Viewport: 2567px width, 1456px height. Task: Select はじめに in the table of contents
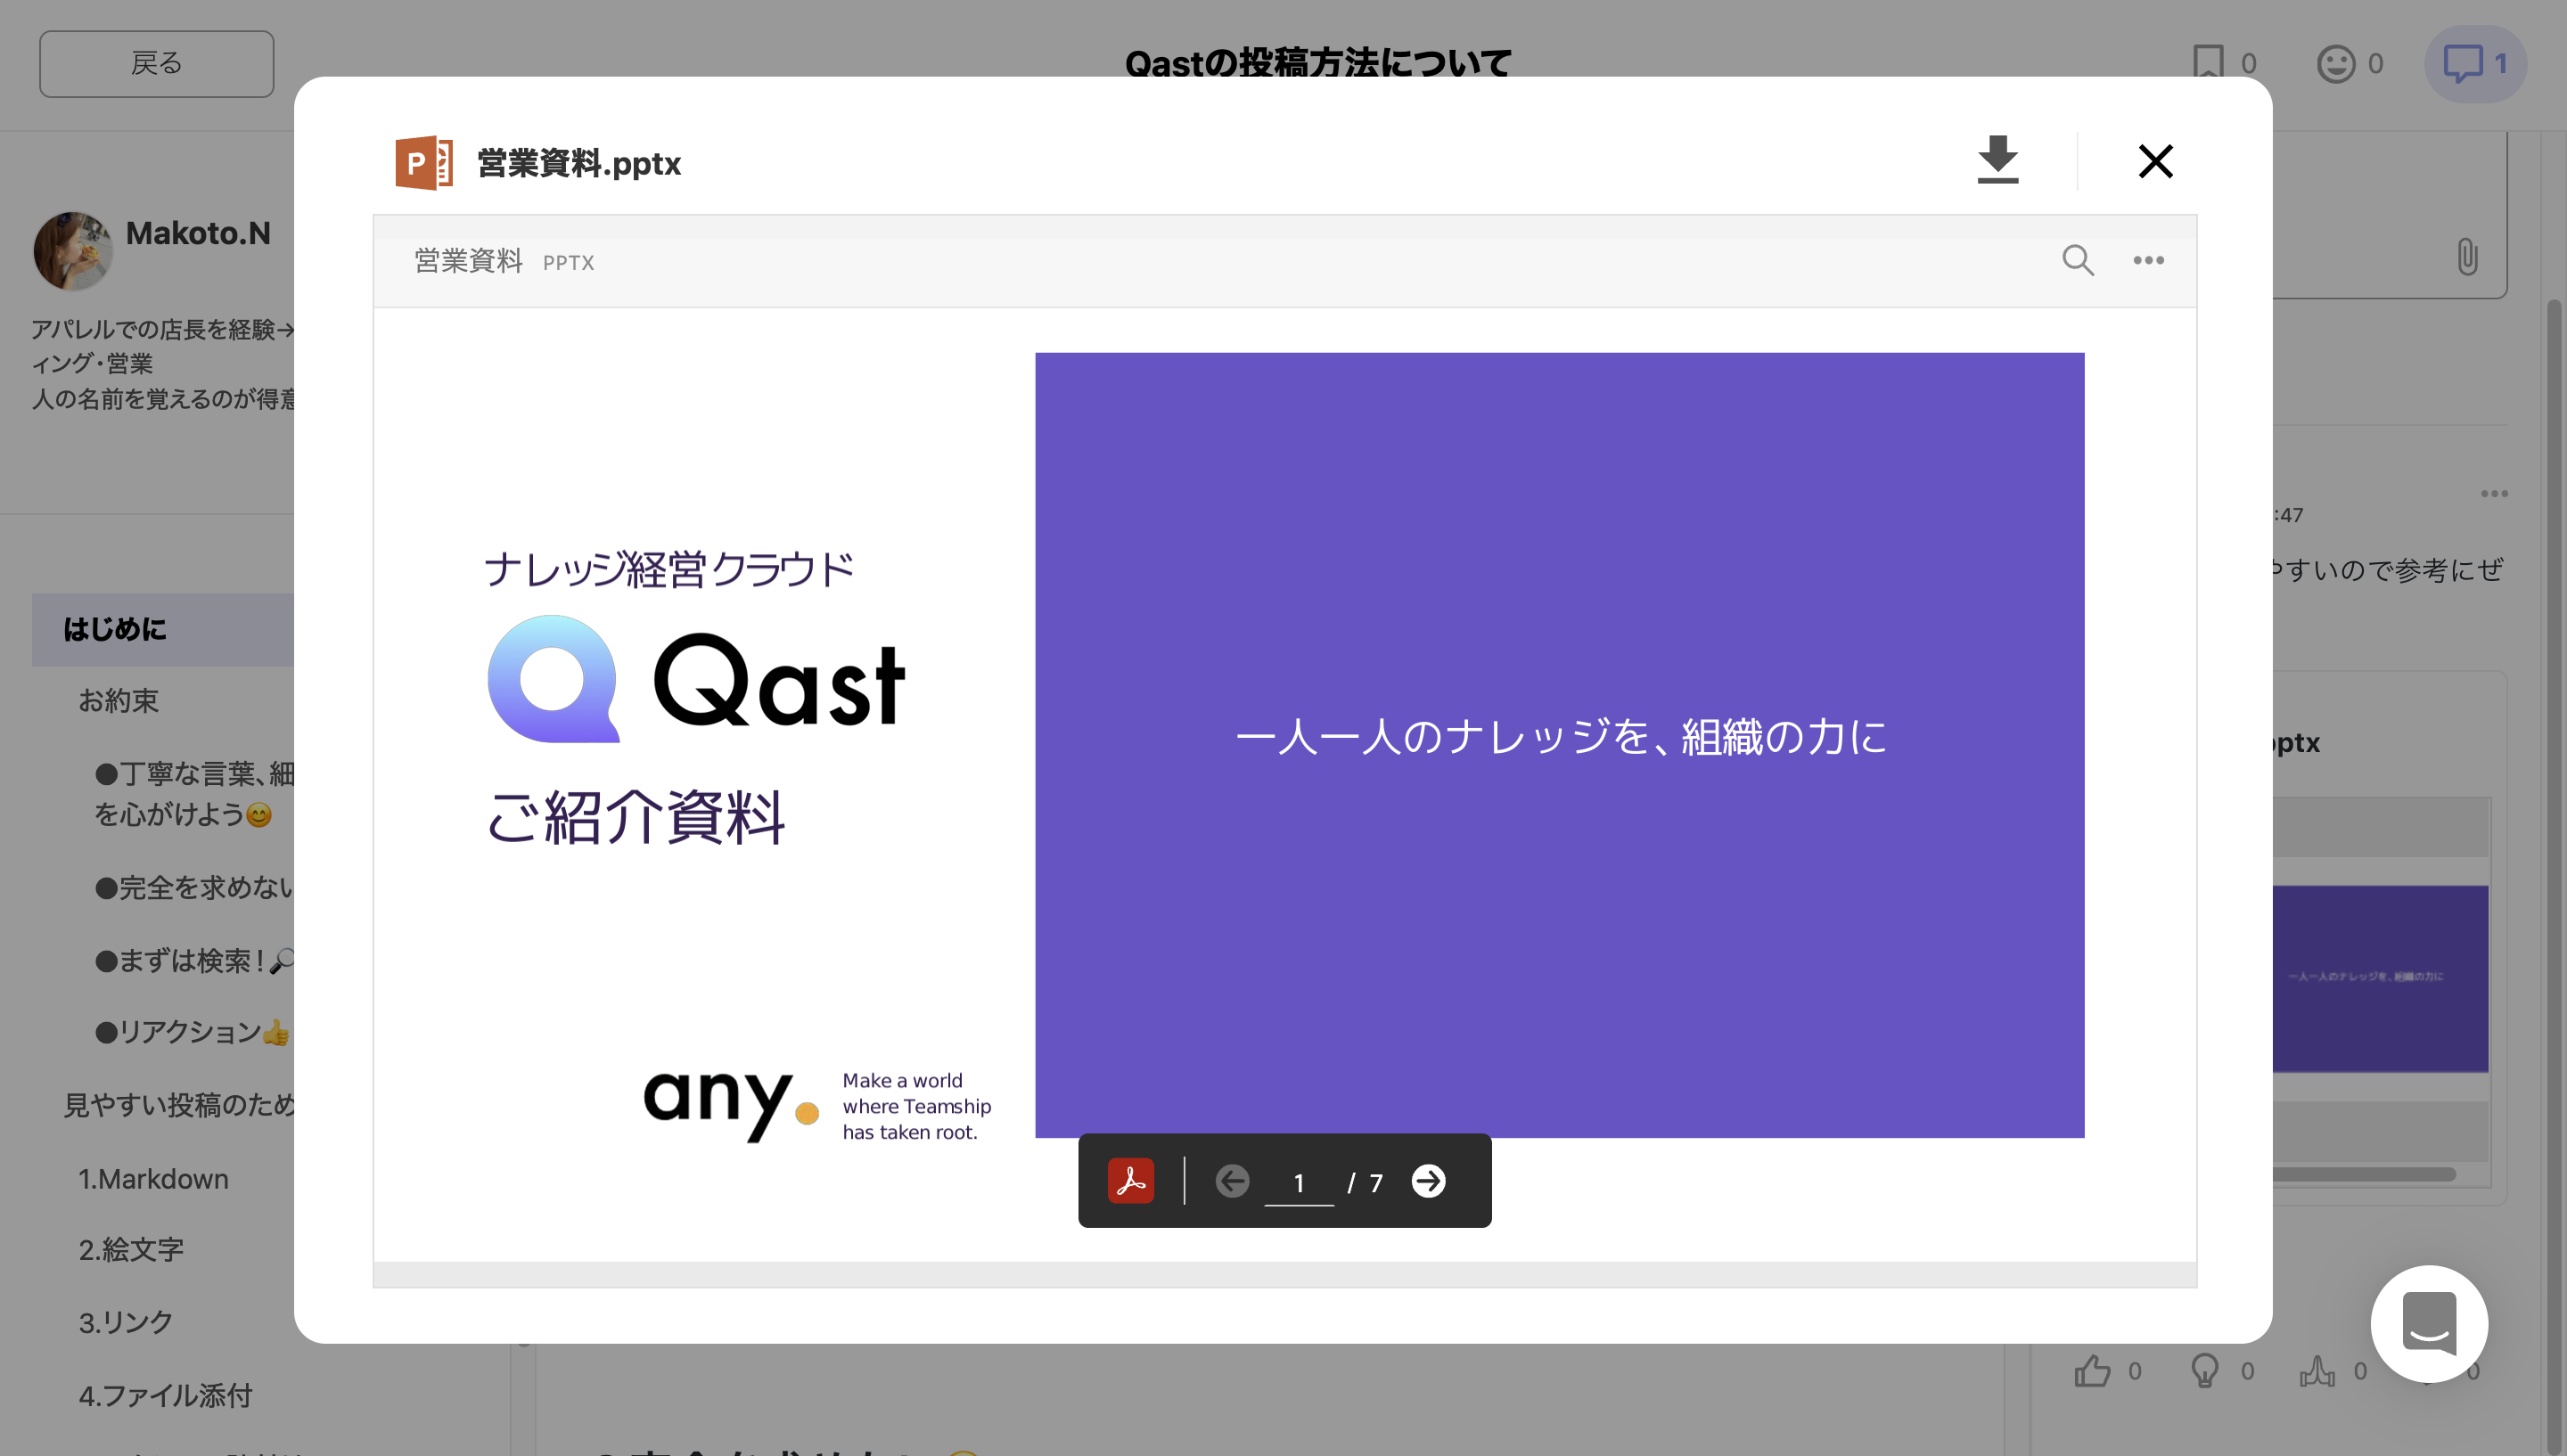[163, 630]
